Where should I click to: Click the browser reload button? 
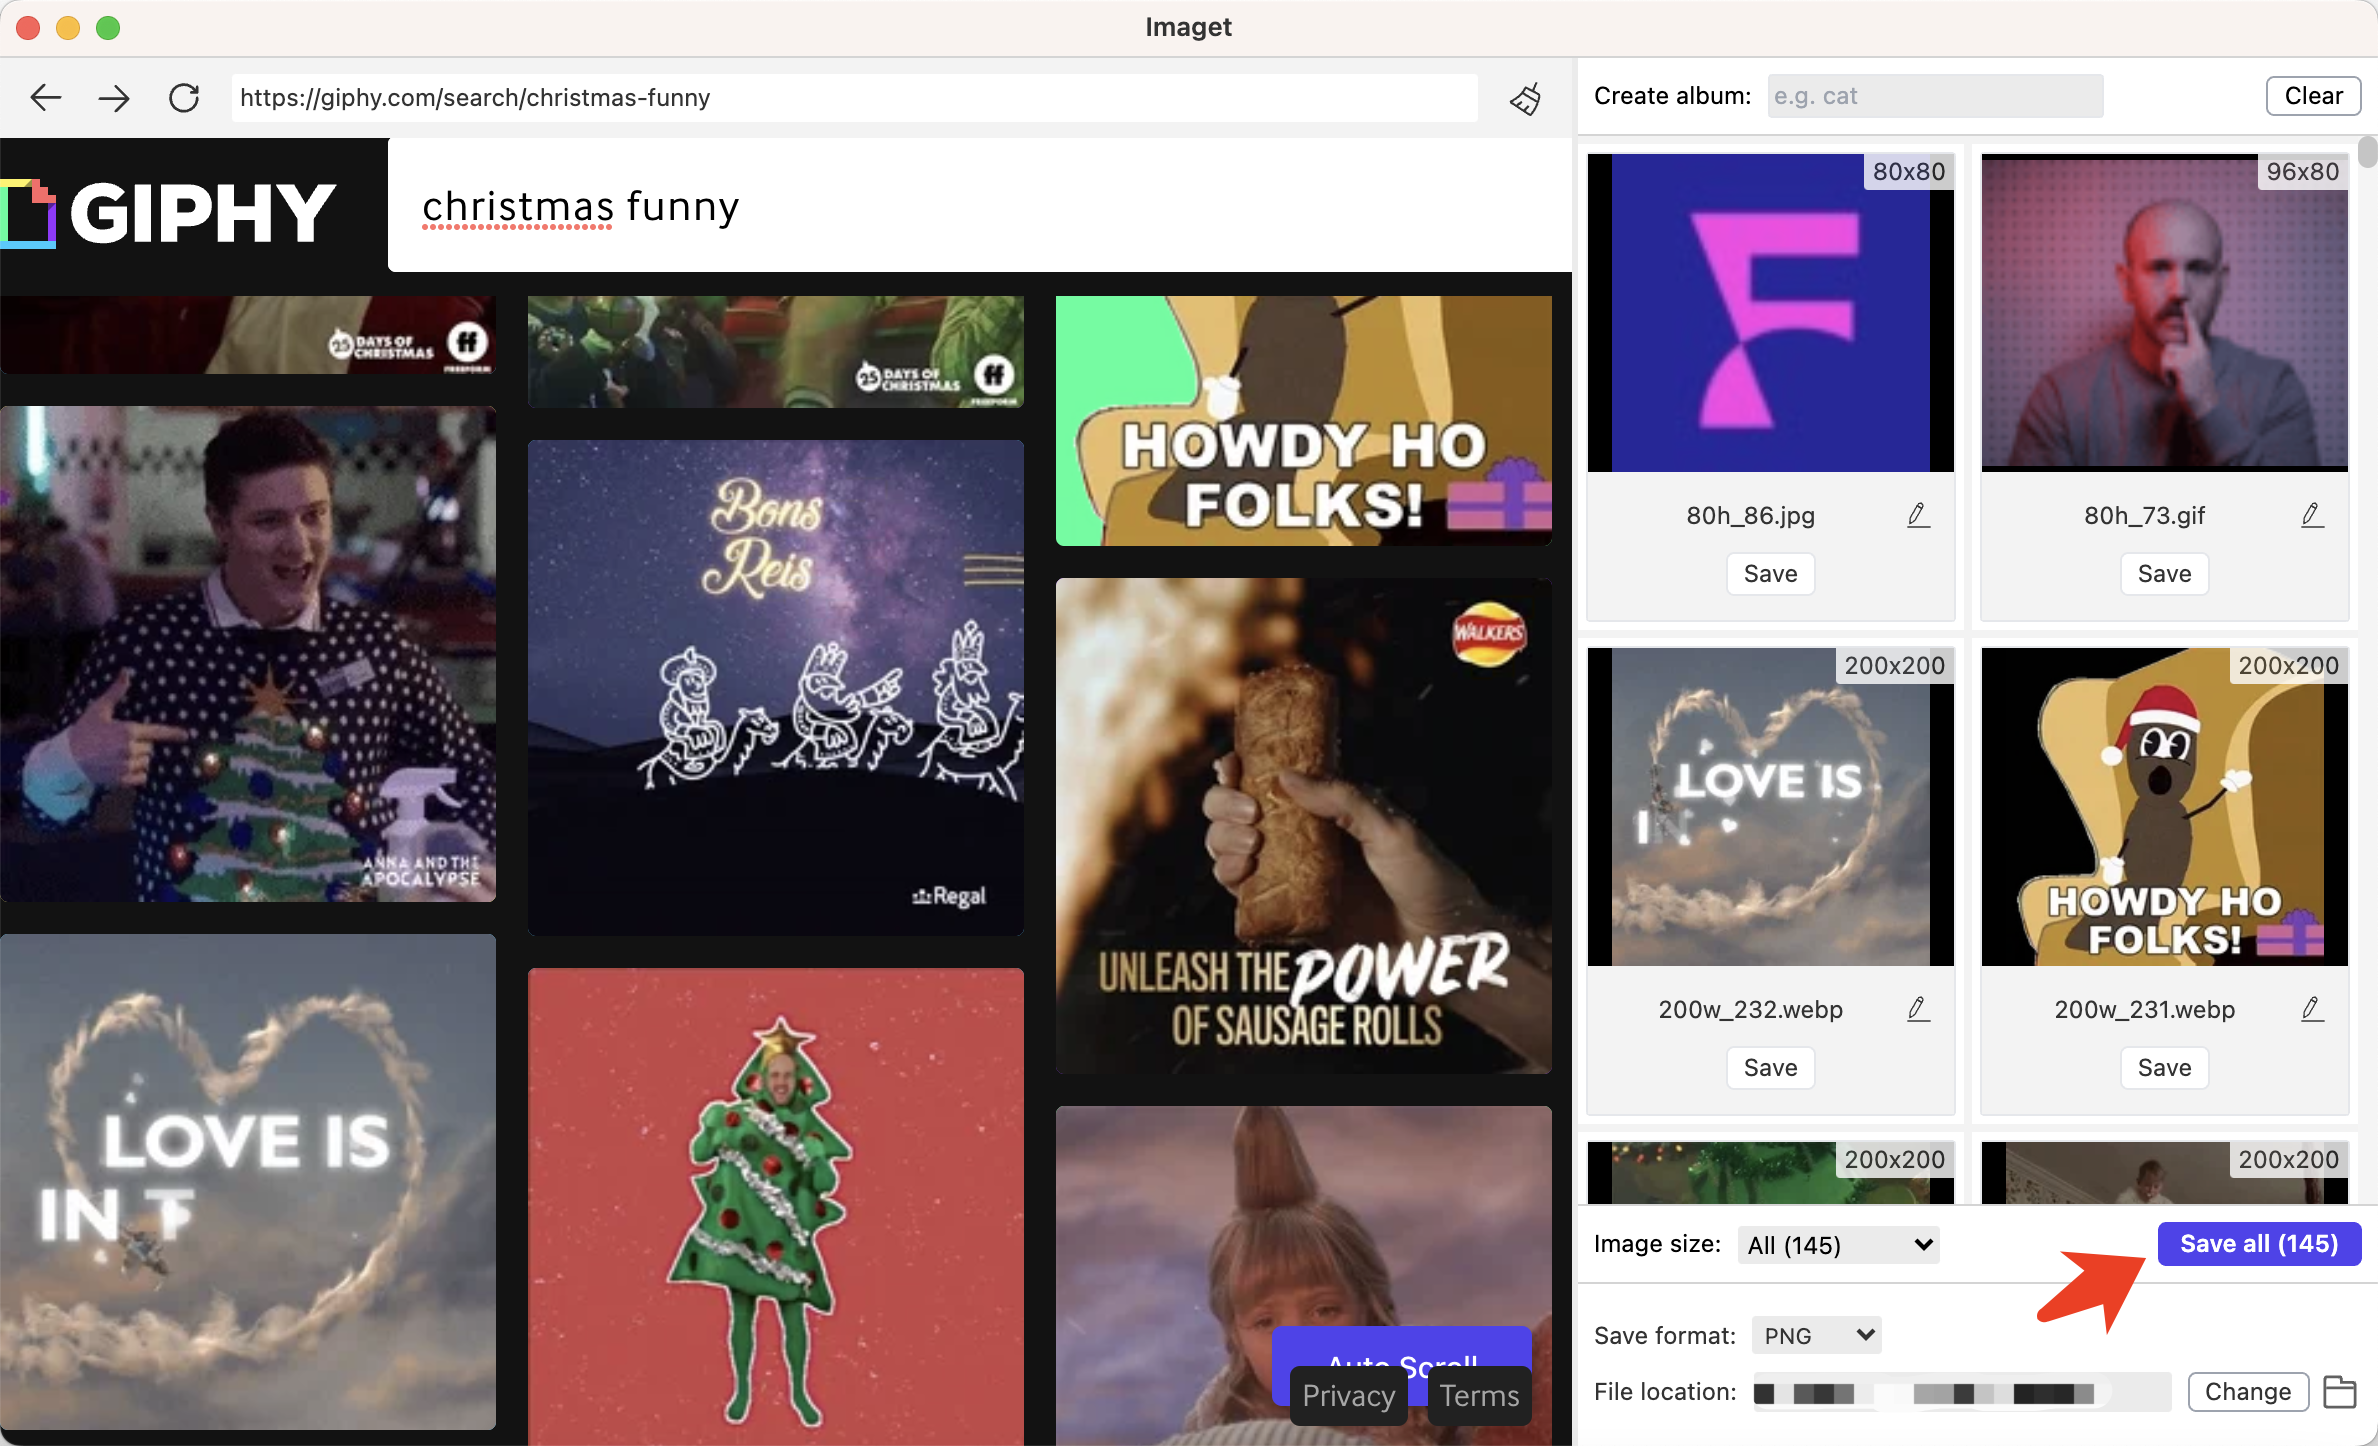click(x=183, y=97)
